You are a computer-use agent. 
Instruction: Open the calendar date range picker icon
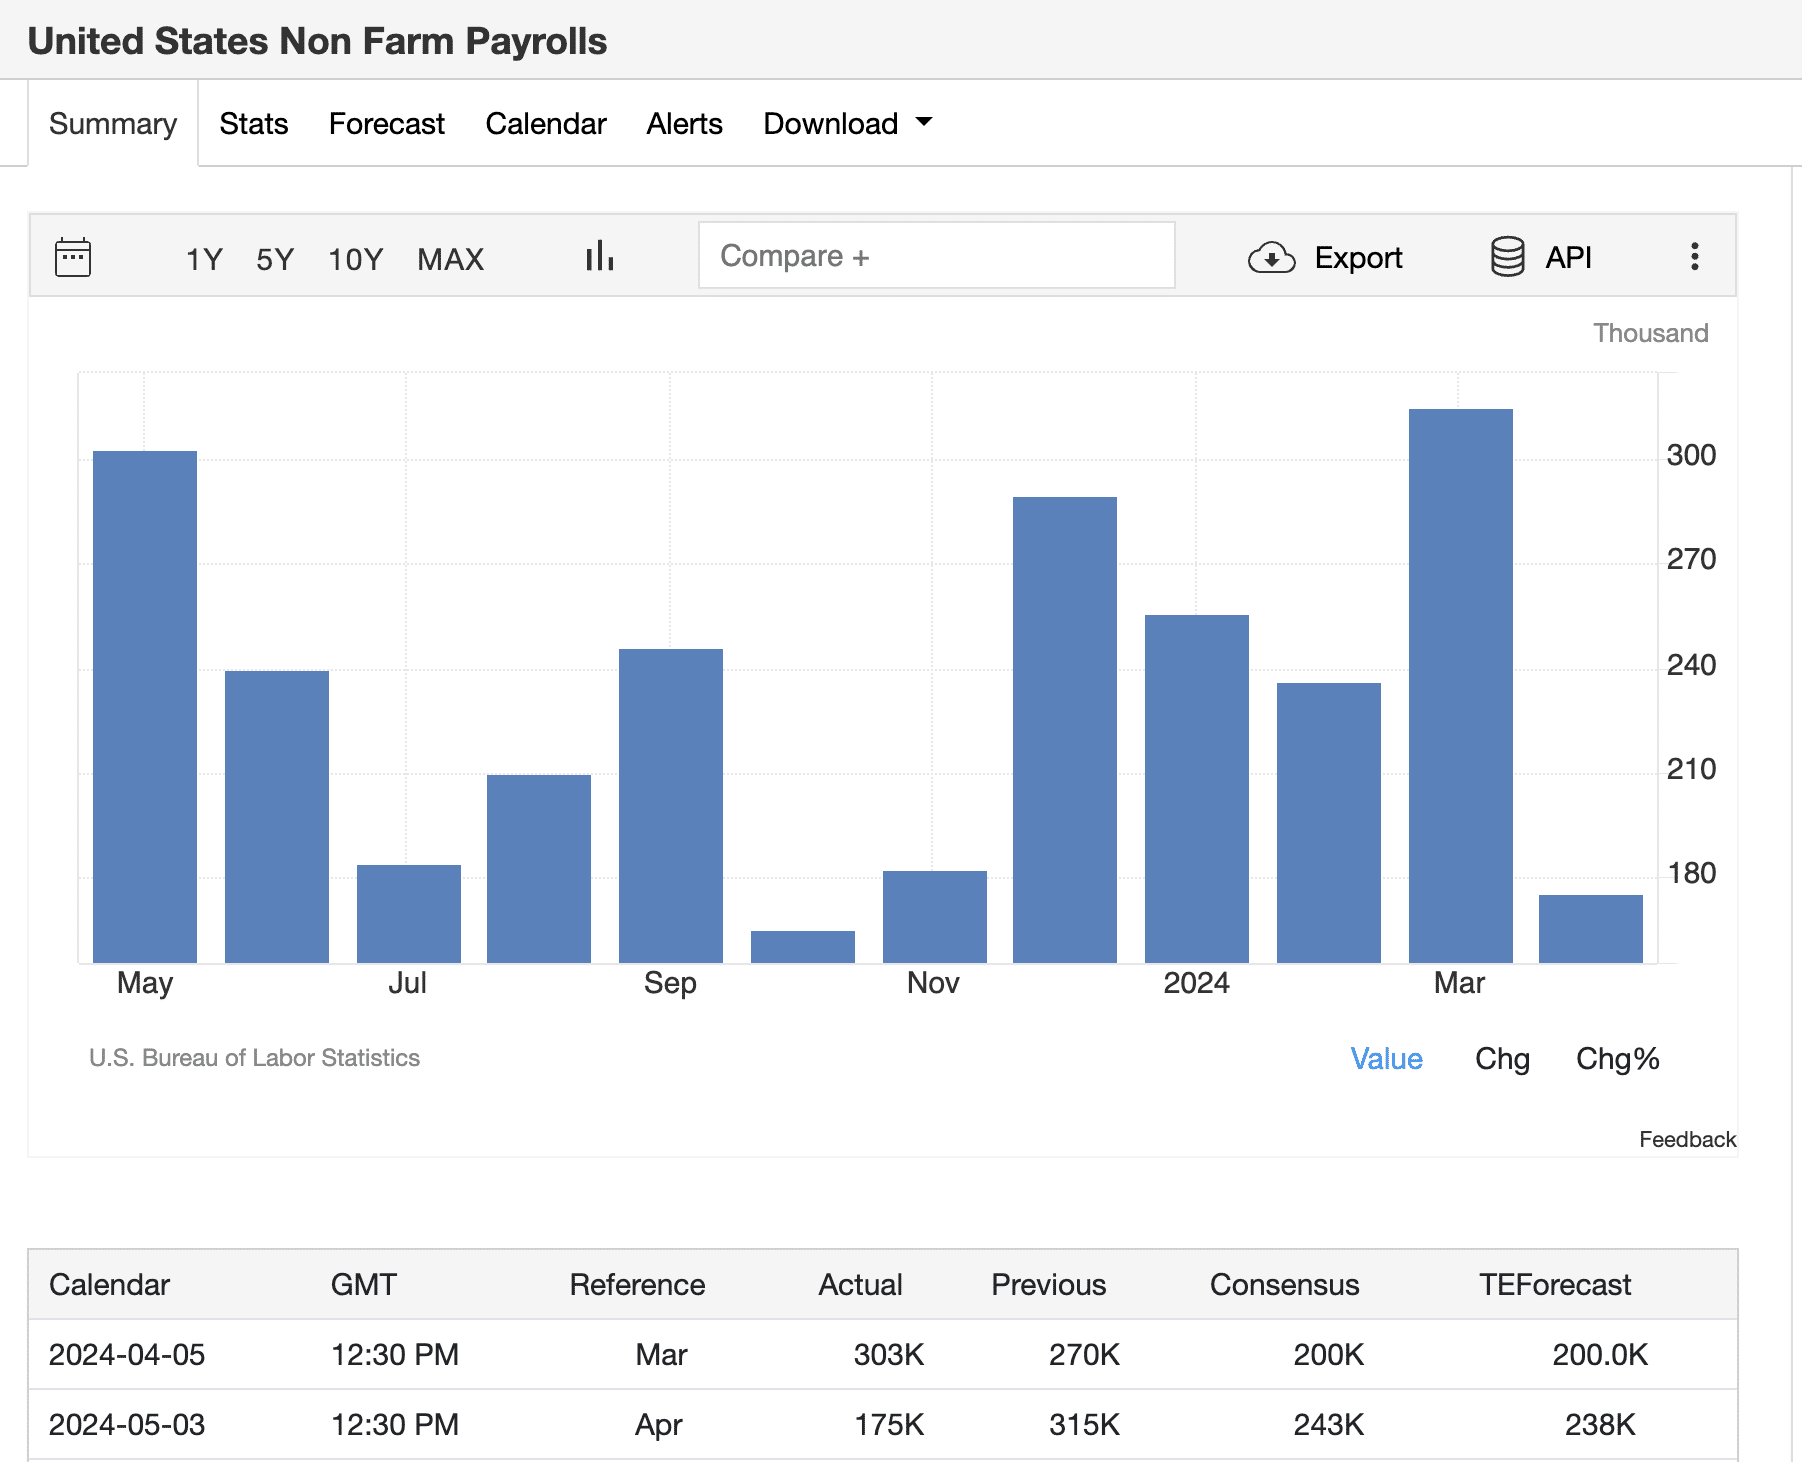coord(73,257)
